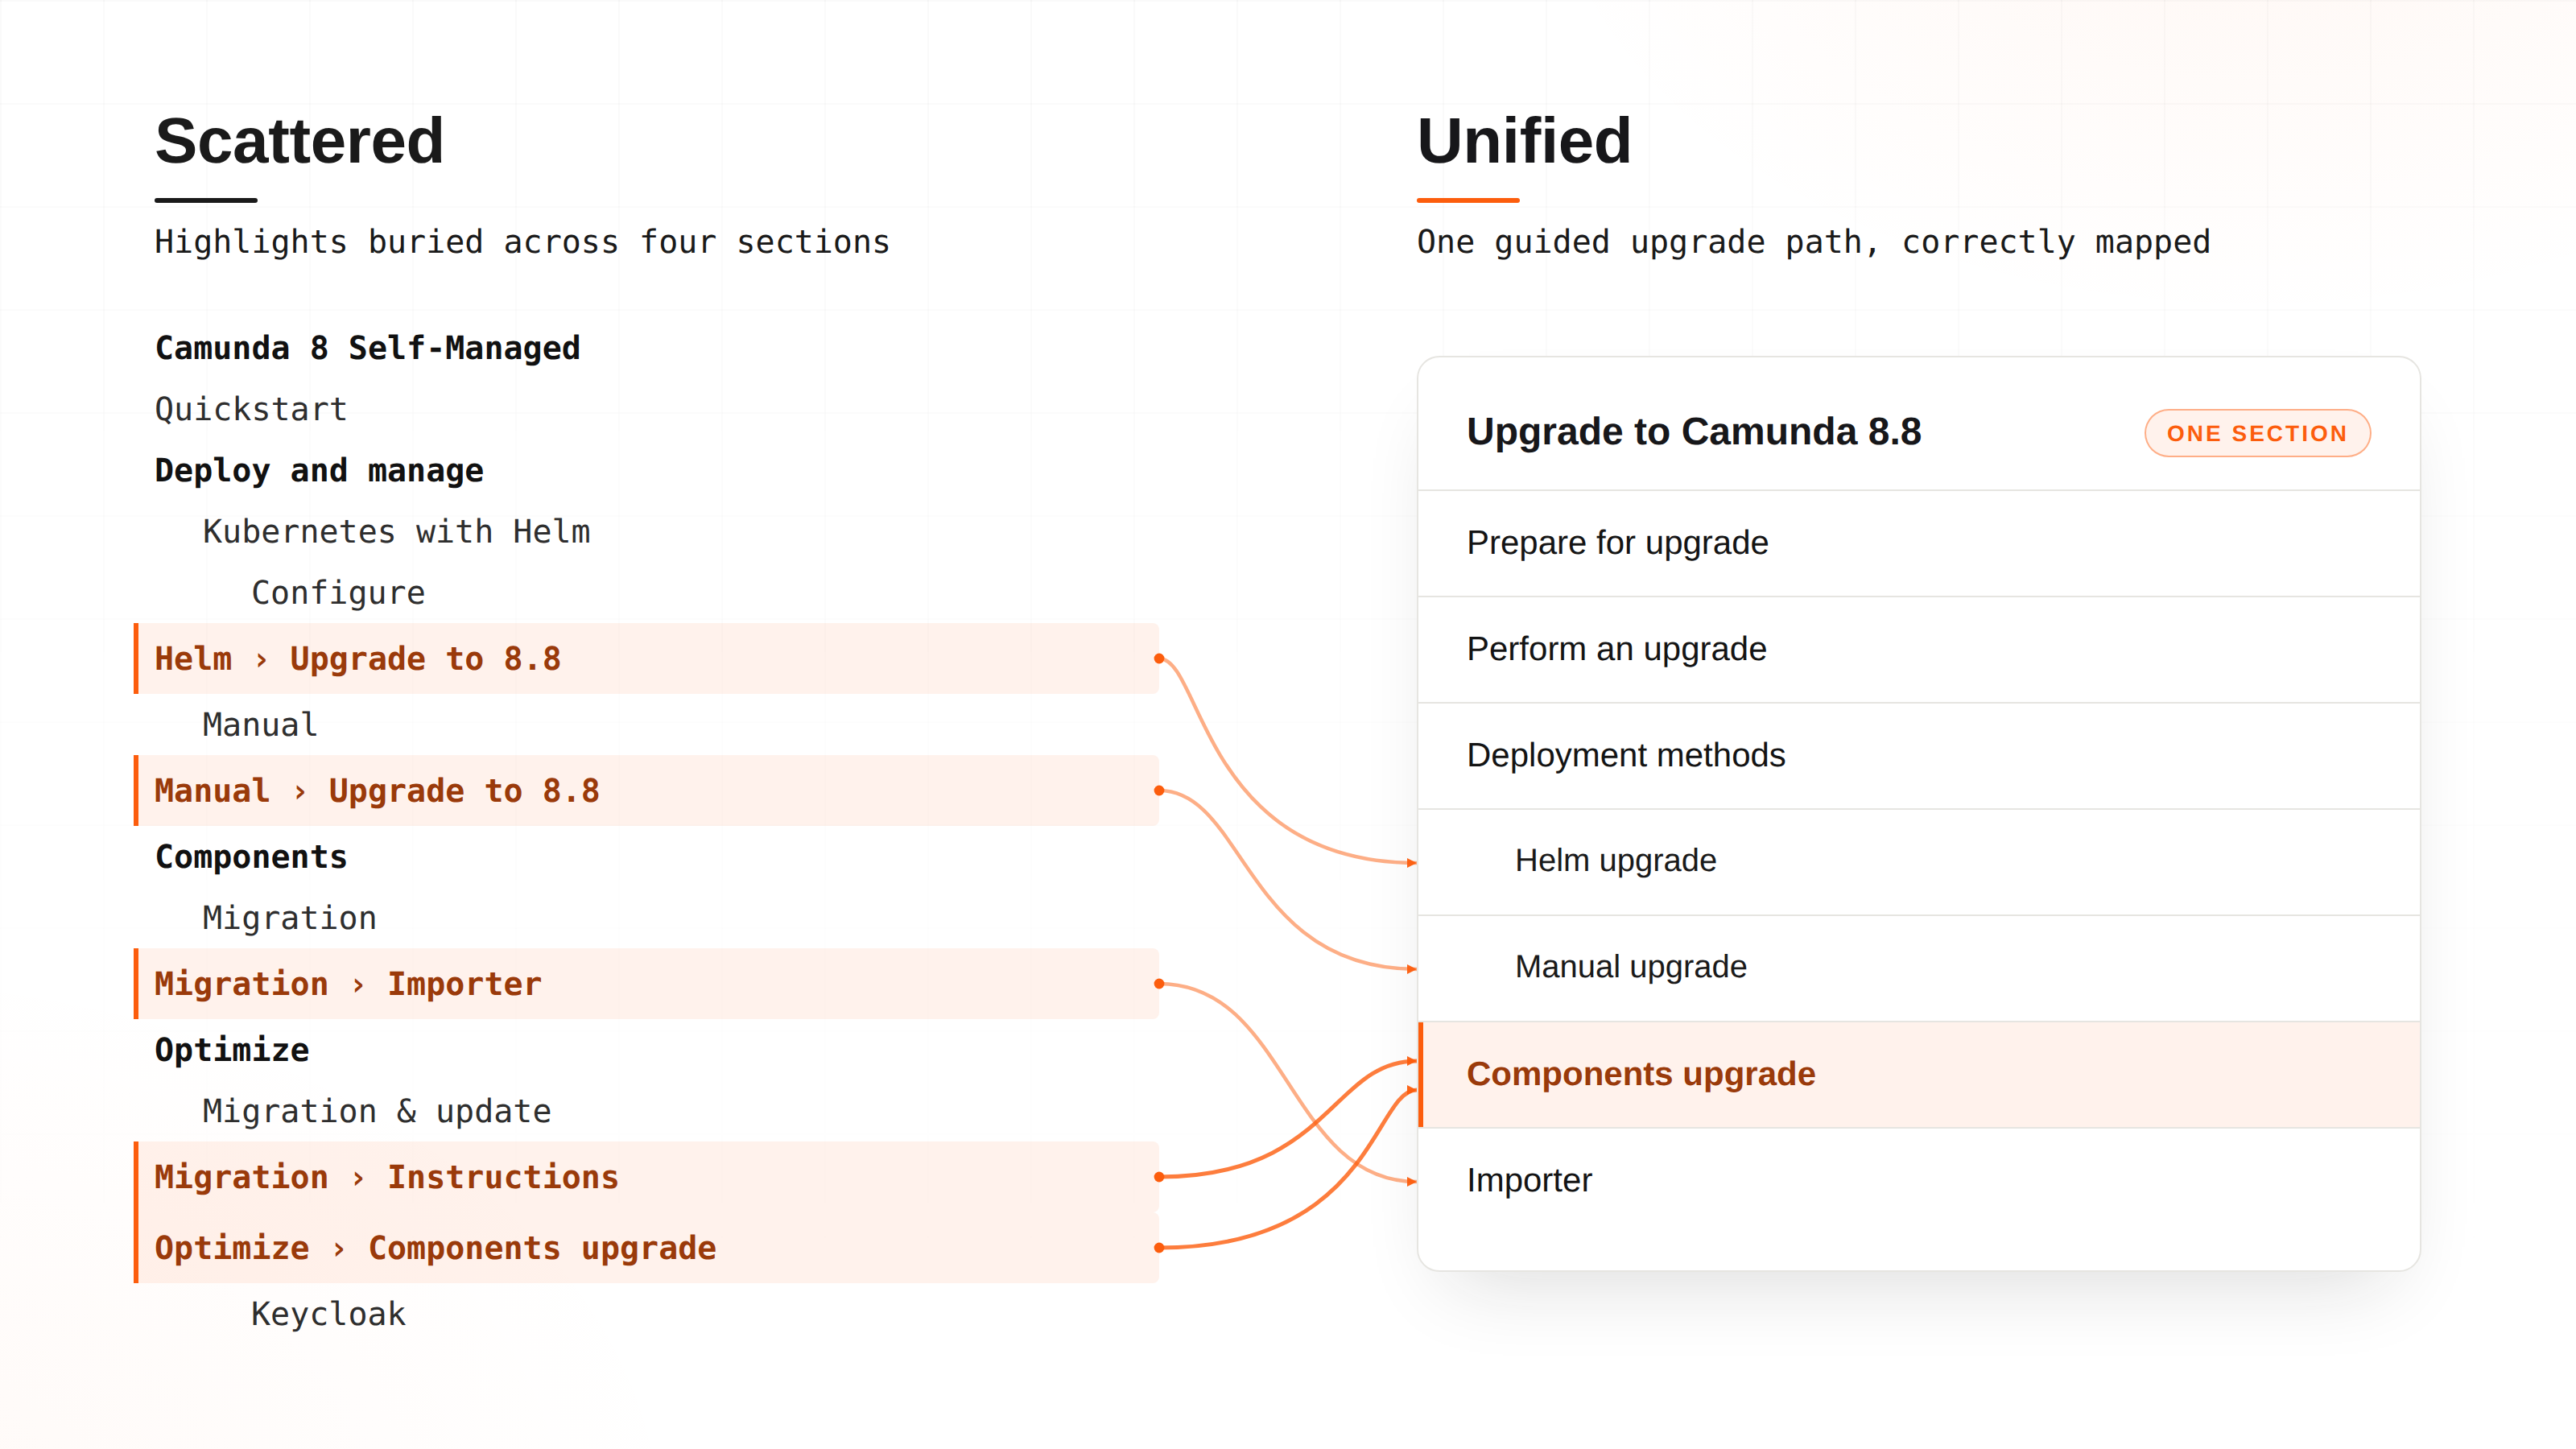Click Upgrade to Camunda 8.8 title
2576x1449 pixels.
point(1693,432)
